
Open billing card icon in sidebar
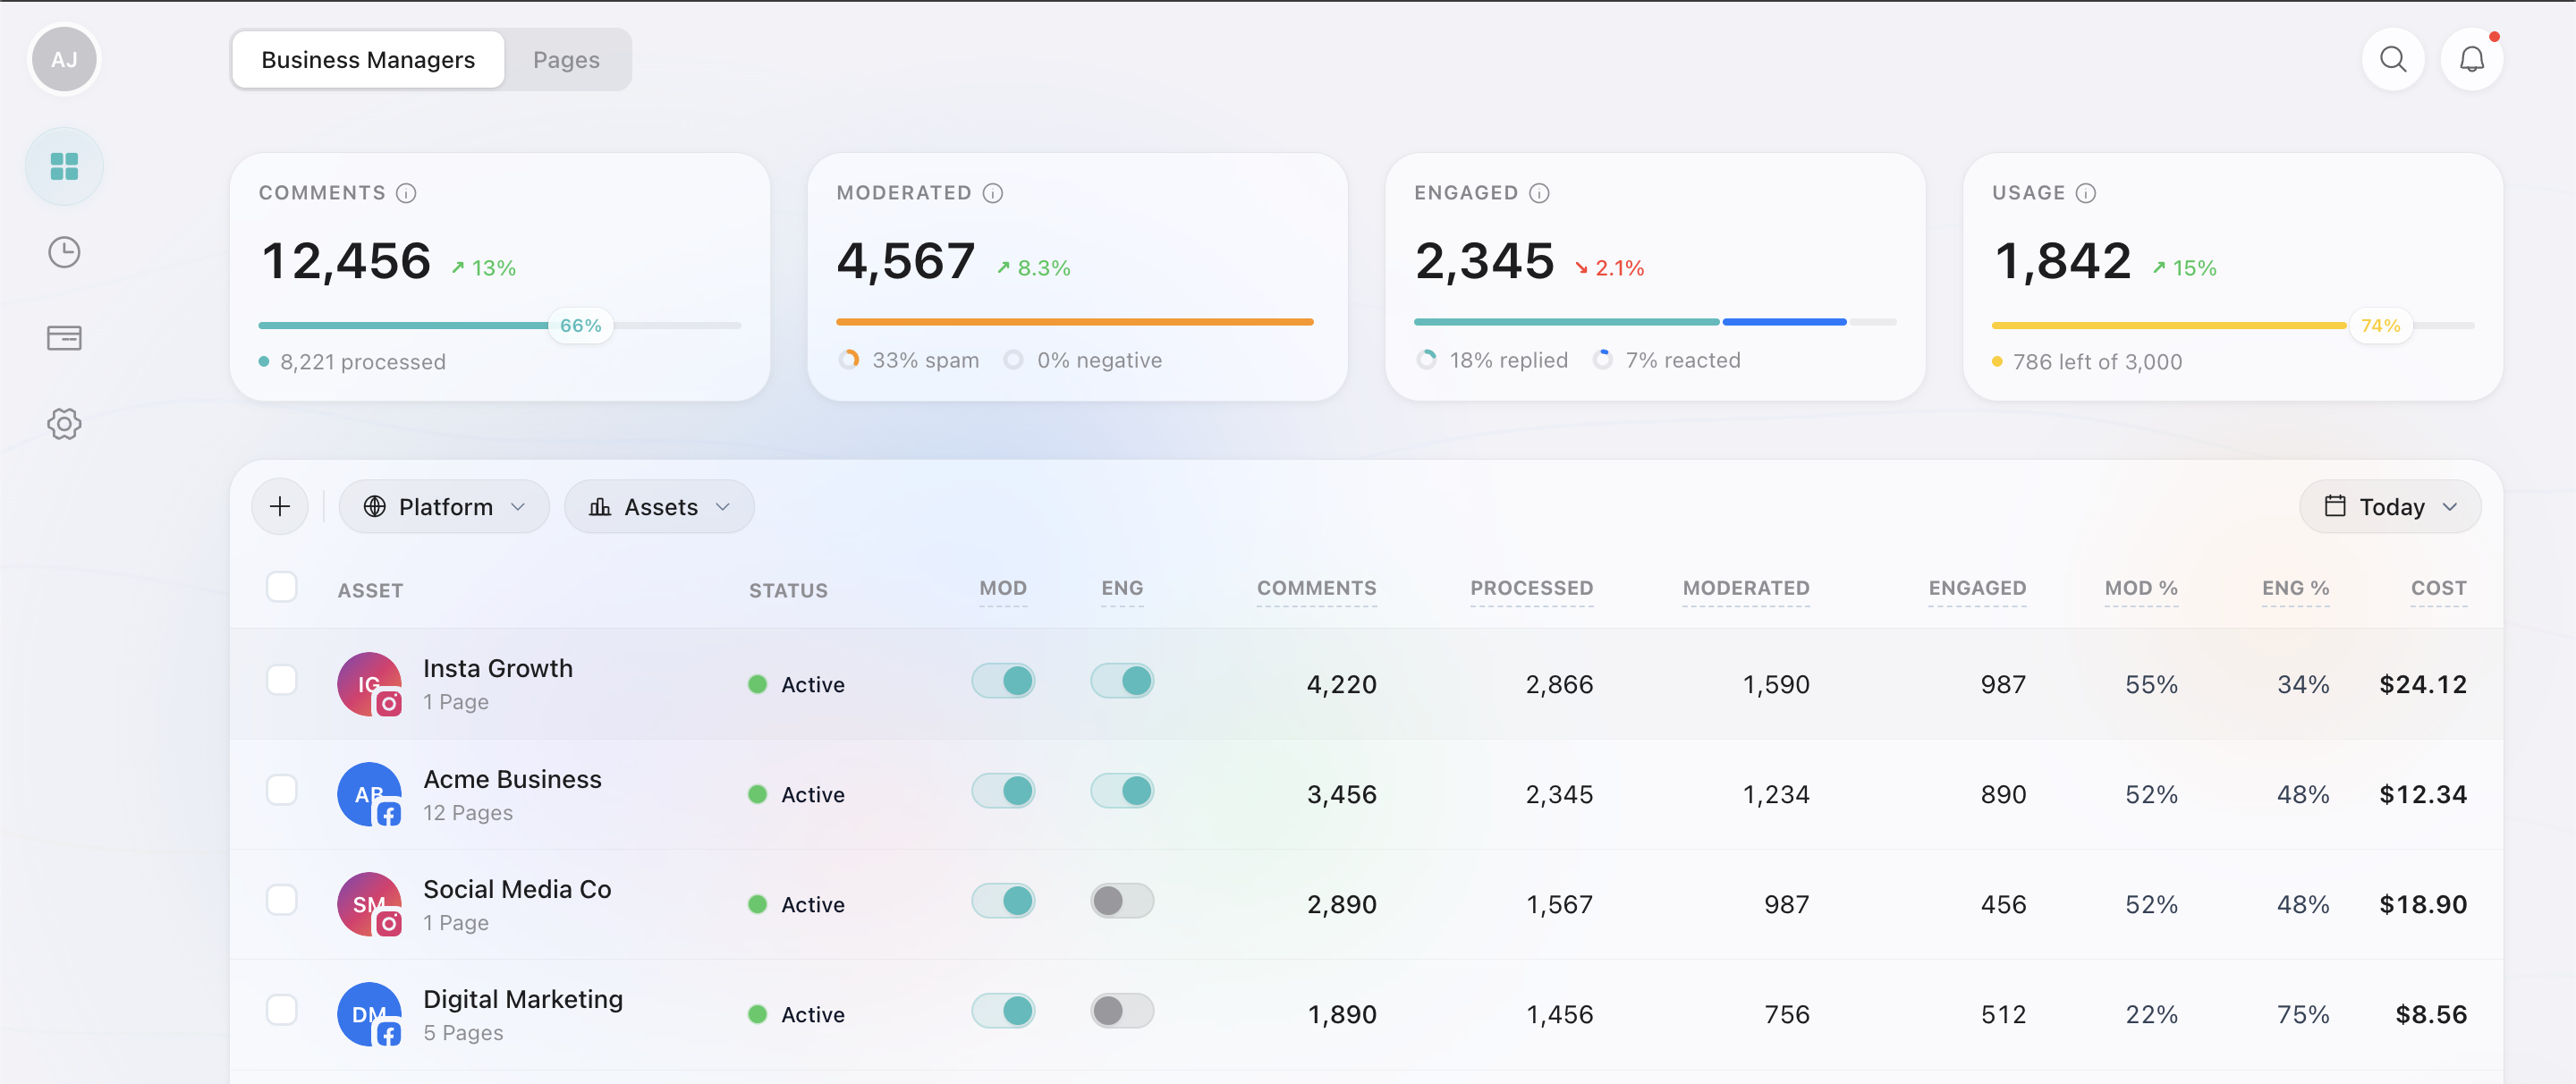64,338
